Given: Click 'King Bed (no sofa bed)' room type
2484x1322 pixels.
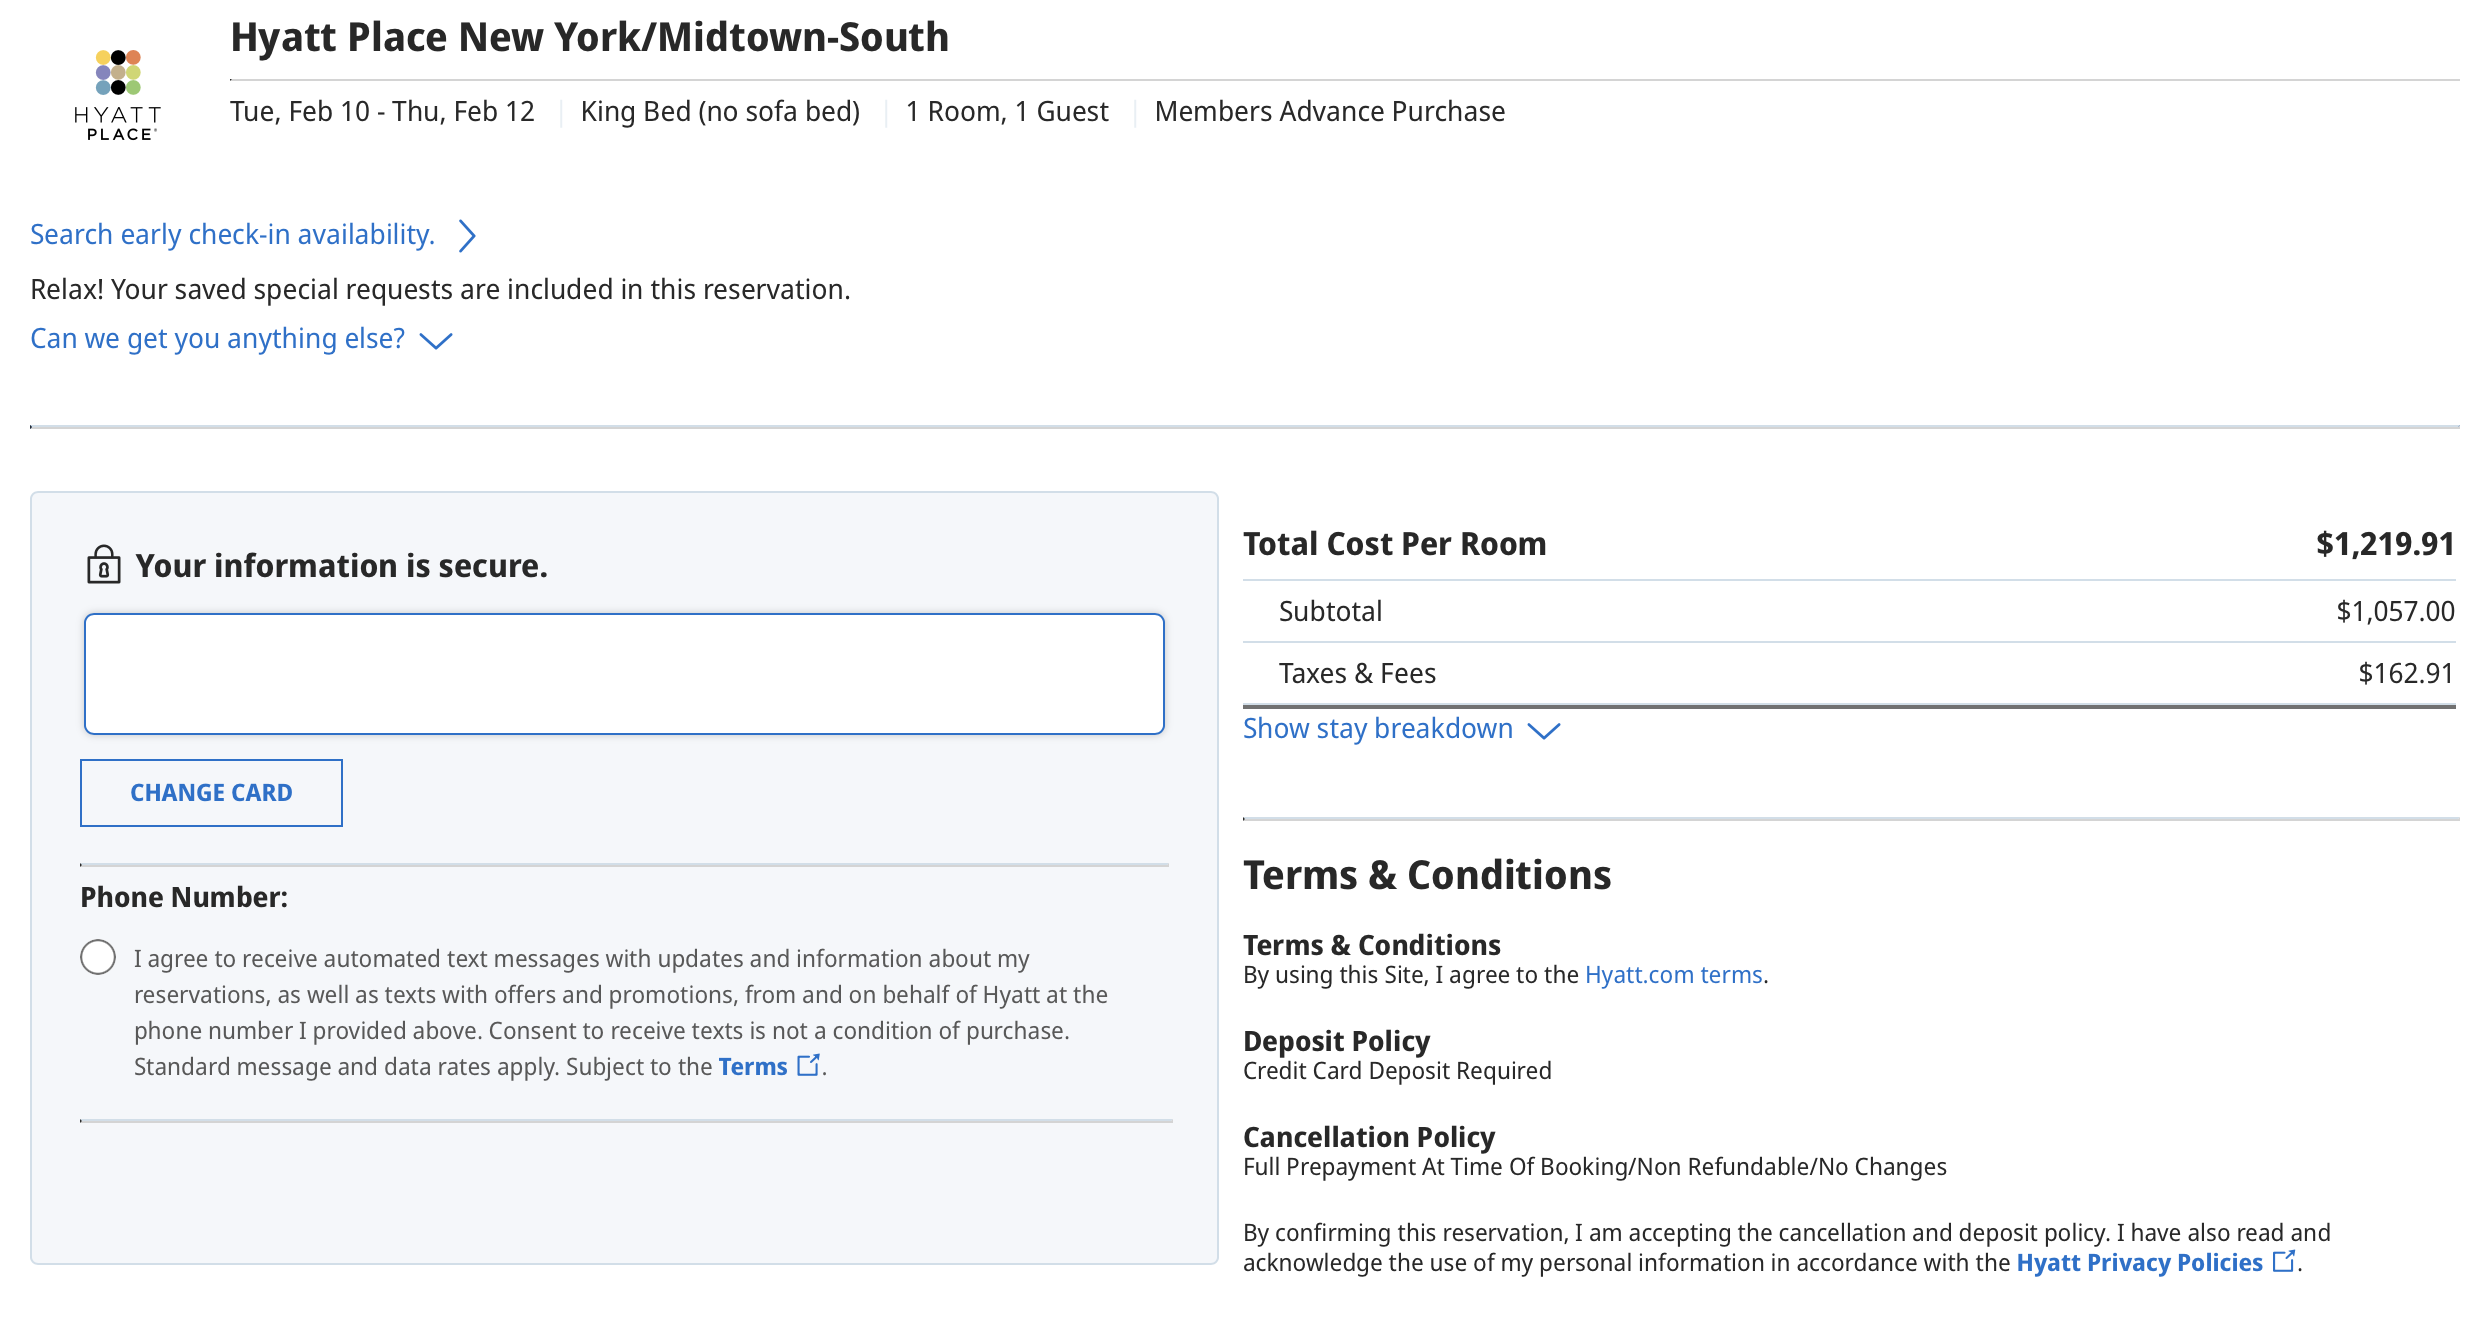Looking at the screenshot, I should (x=720, y=111).
